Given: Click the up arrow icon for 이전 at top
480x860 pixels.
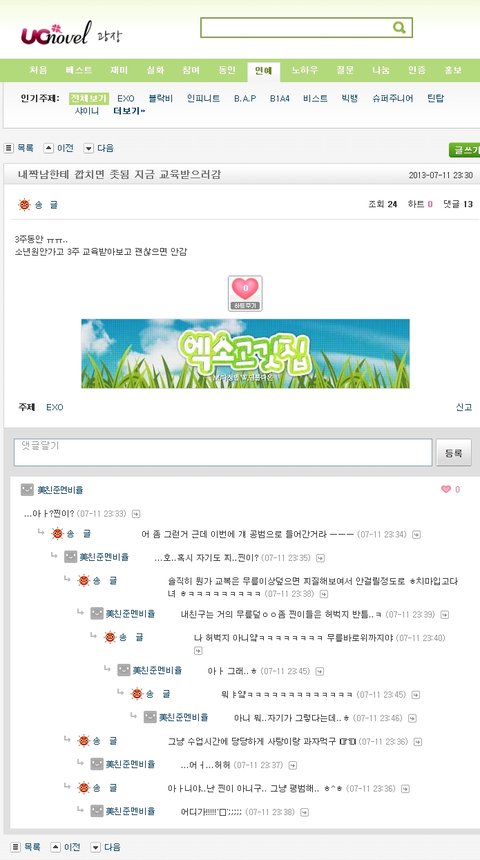Looking at the screenshot, I should pos(48,148).
